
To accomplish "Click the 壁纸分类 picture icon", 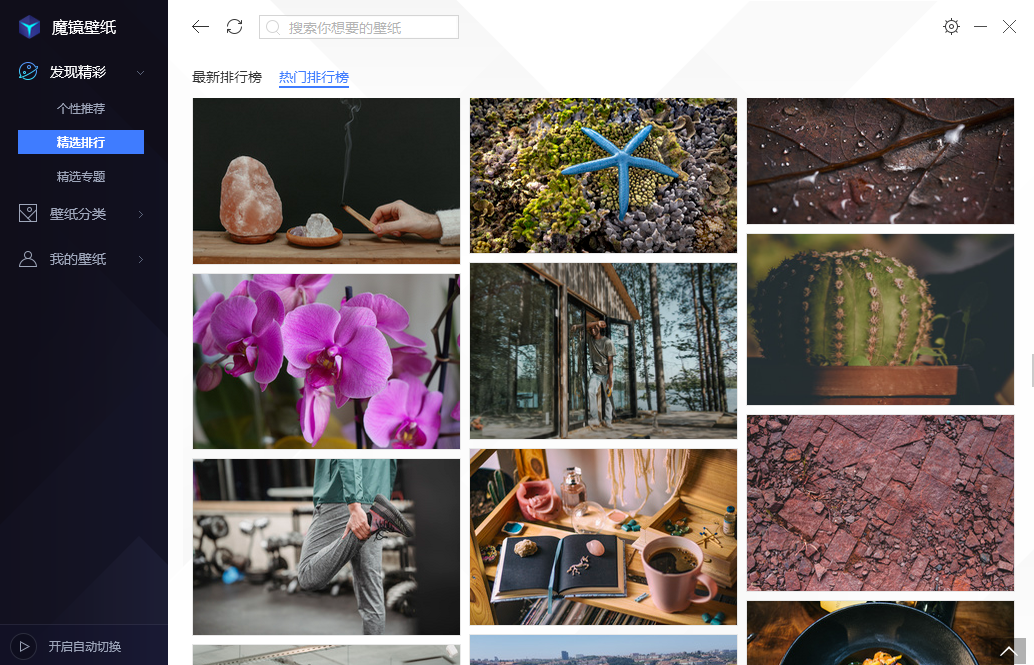I will pos(29,214).
